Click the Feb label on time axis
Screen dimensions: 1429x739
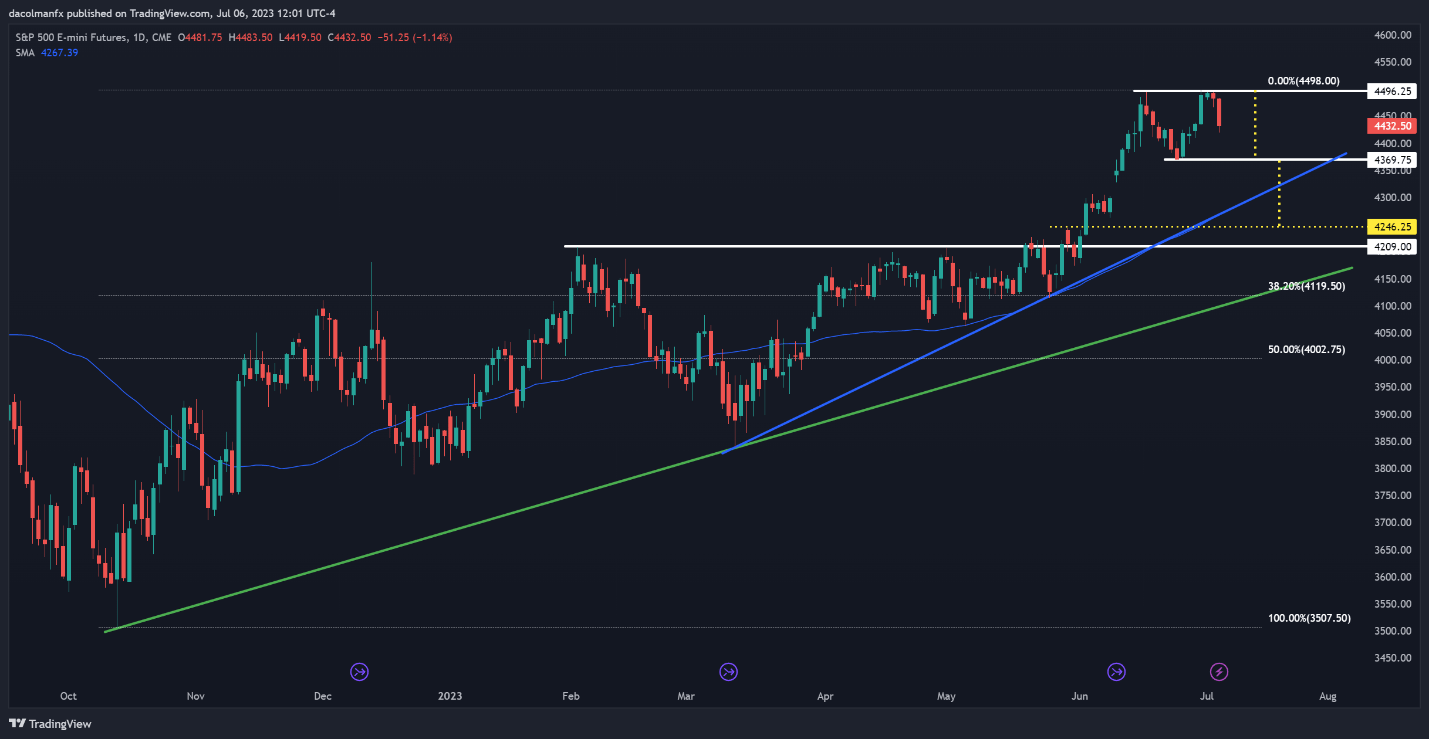[x=571, y=695]
